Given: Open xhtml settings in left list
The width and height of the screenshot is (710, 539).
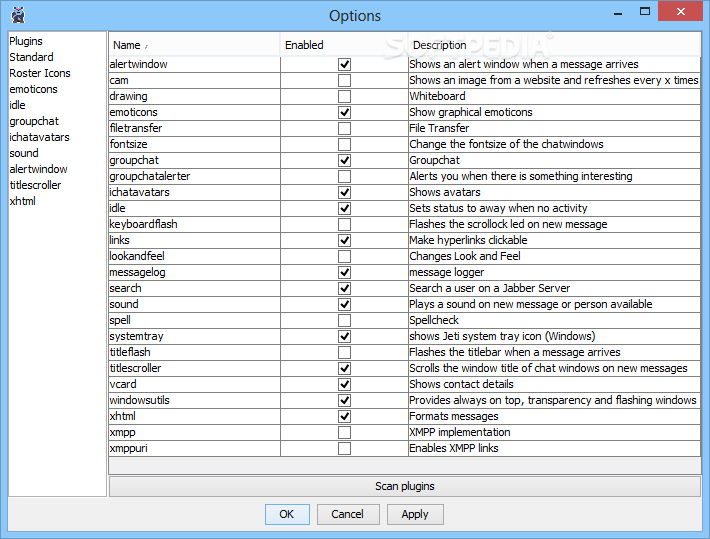Looking at the screenshot, I should pos(22,201).
